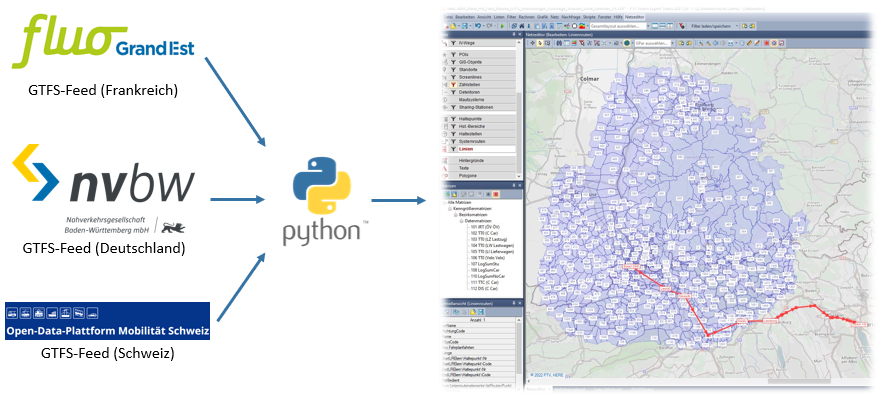The height and width of the screenshot is (400, 886).
Task: Click the filter icon next to Haltestellen
Action: [453, 134]
